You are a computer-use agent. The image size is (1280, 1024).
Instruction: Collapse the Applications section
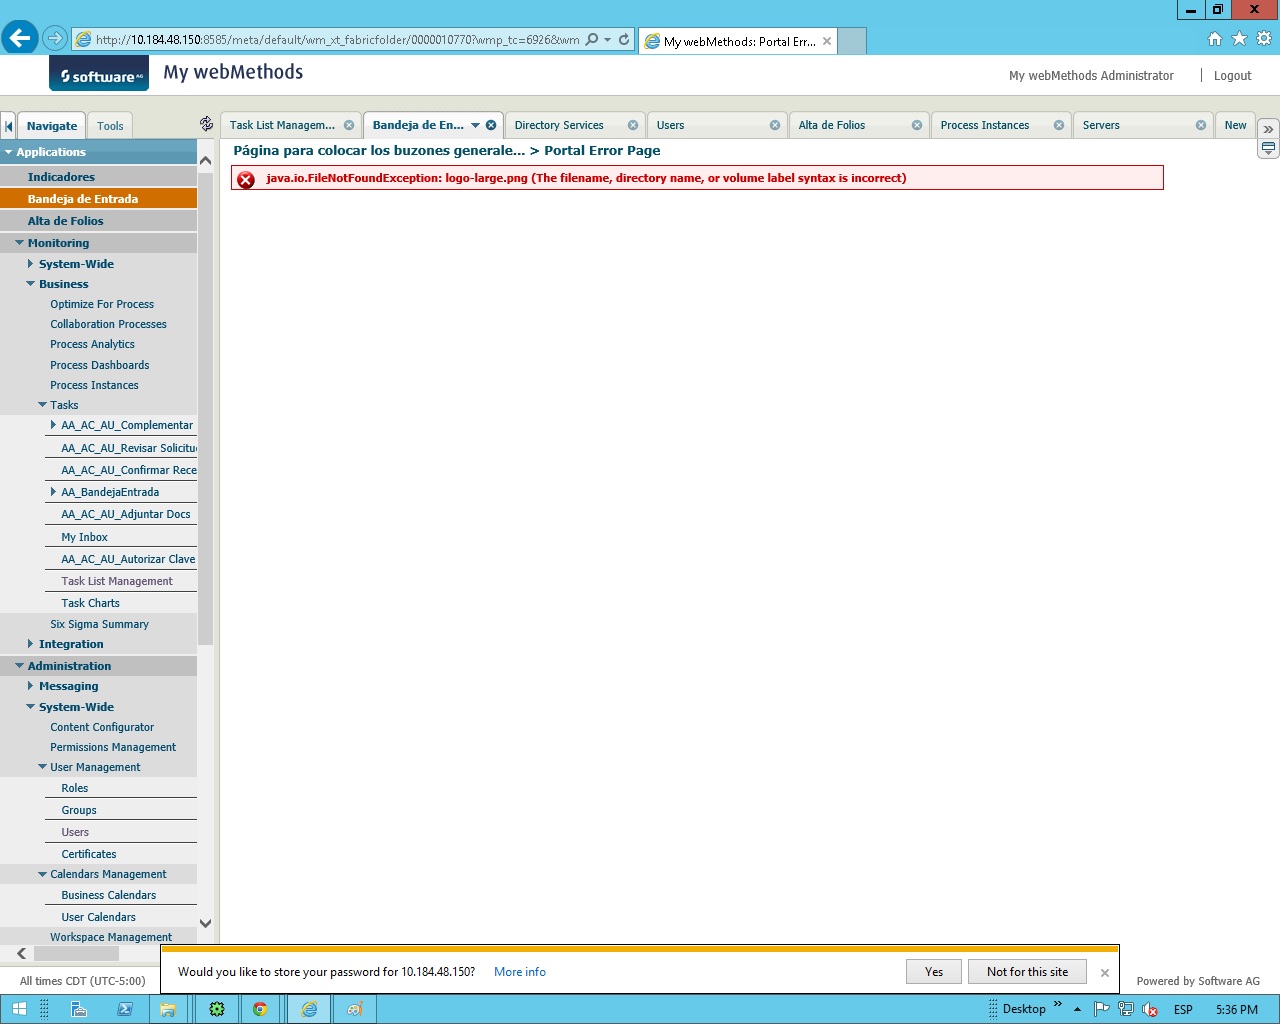tap(9, 152)
